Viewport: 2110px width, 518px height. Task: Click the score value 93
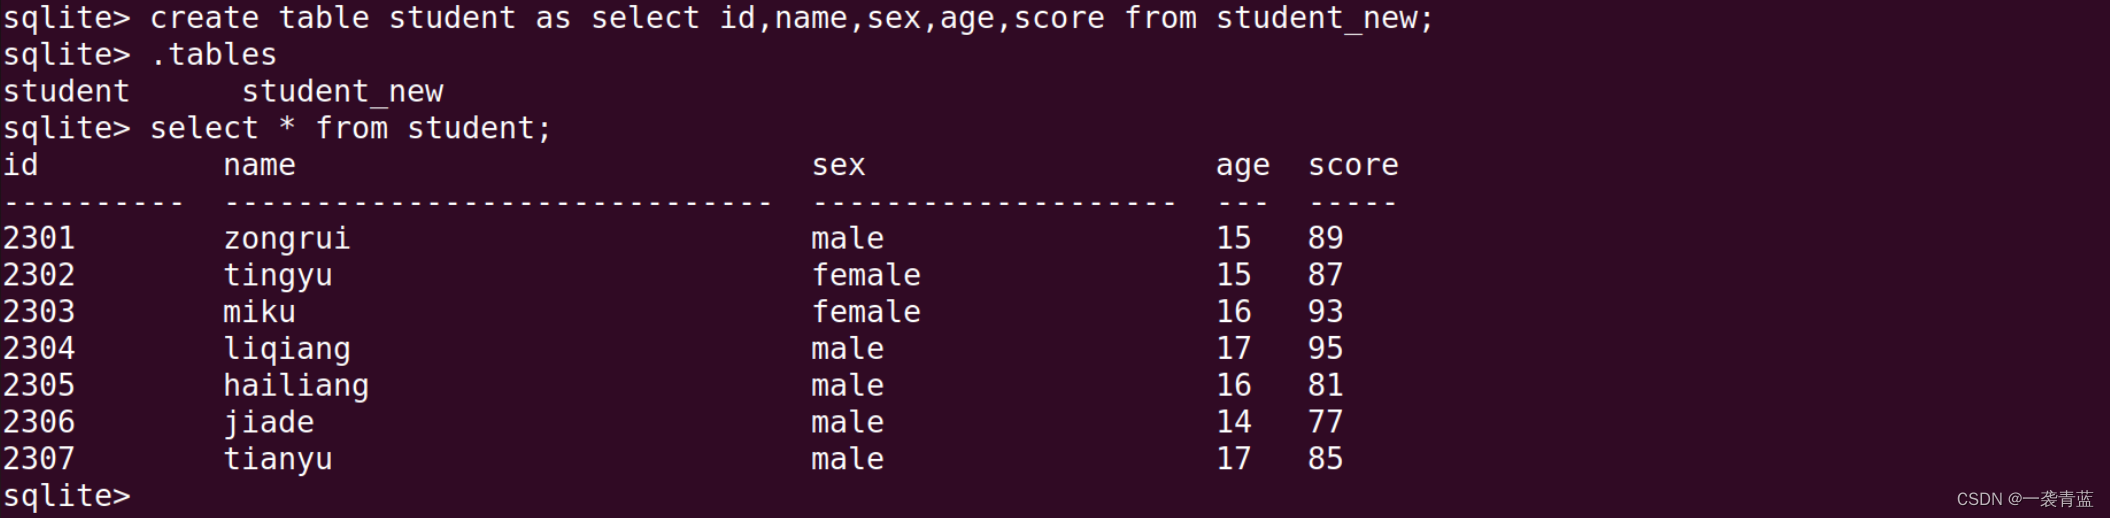click(x=1325, y=312)
